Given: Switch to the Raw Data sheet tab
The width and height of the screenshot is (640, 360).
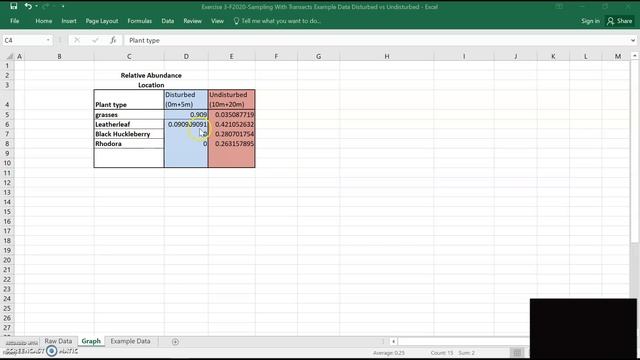Looking at the screenshot, I should (58, 341).
